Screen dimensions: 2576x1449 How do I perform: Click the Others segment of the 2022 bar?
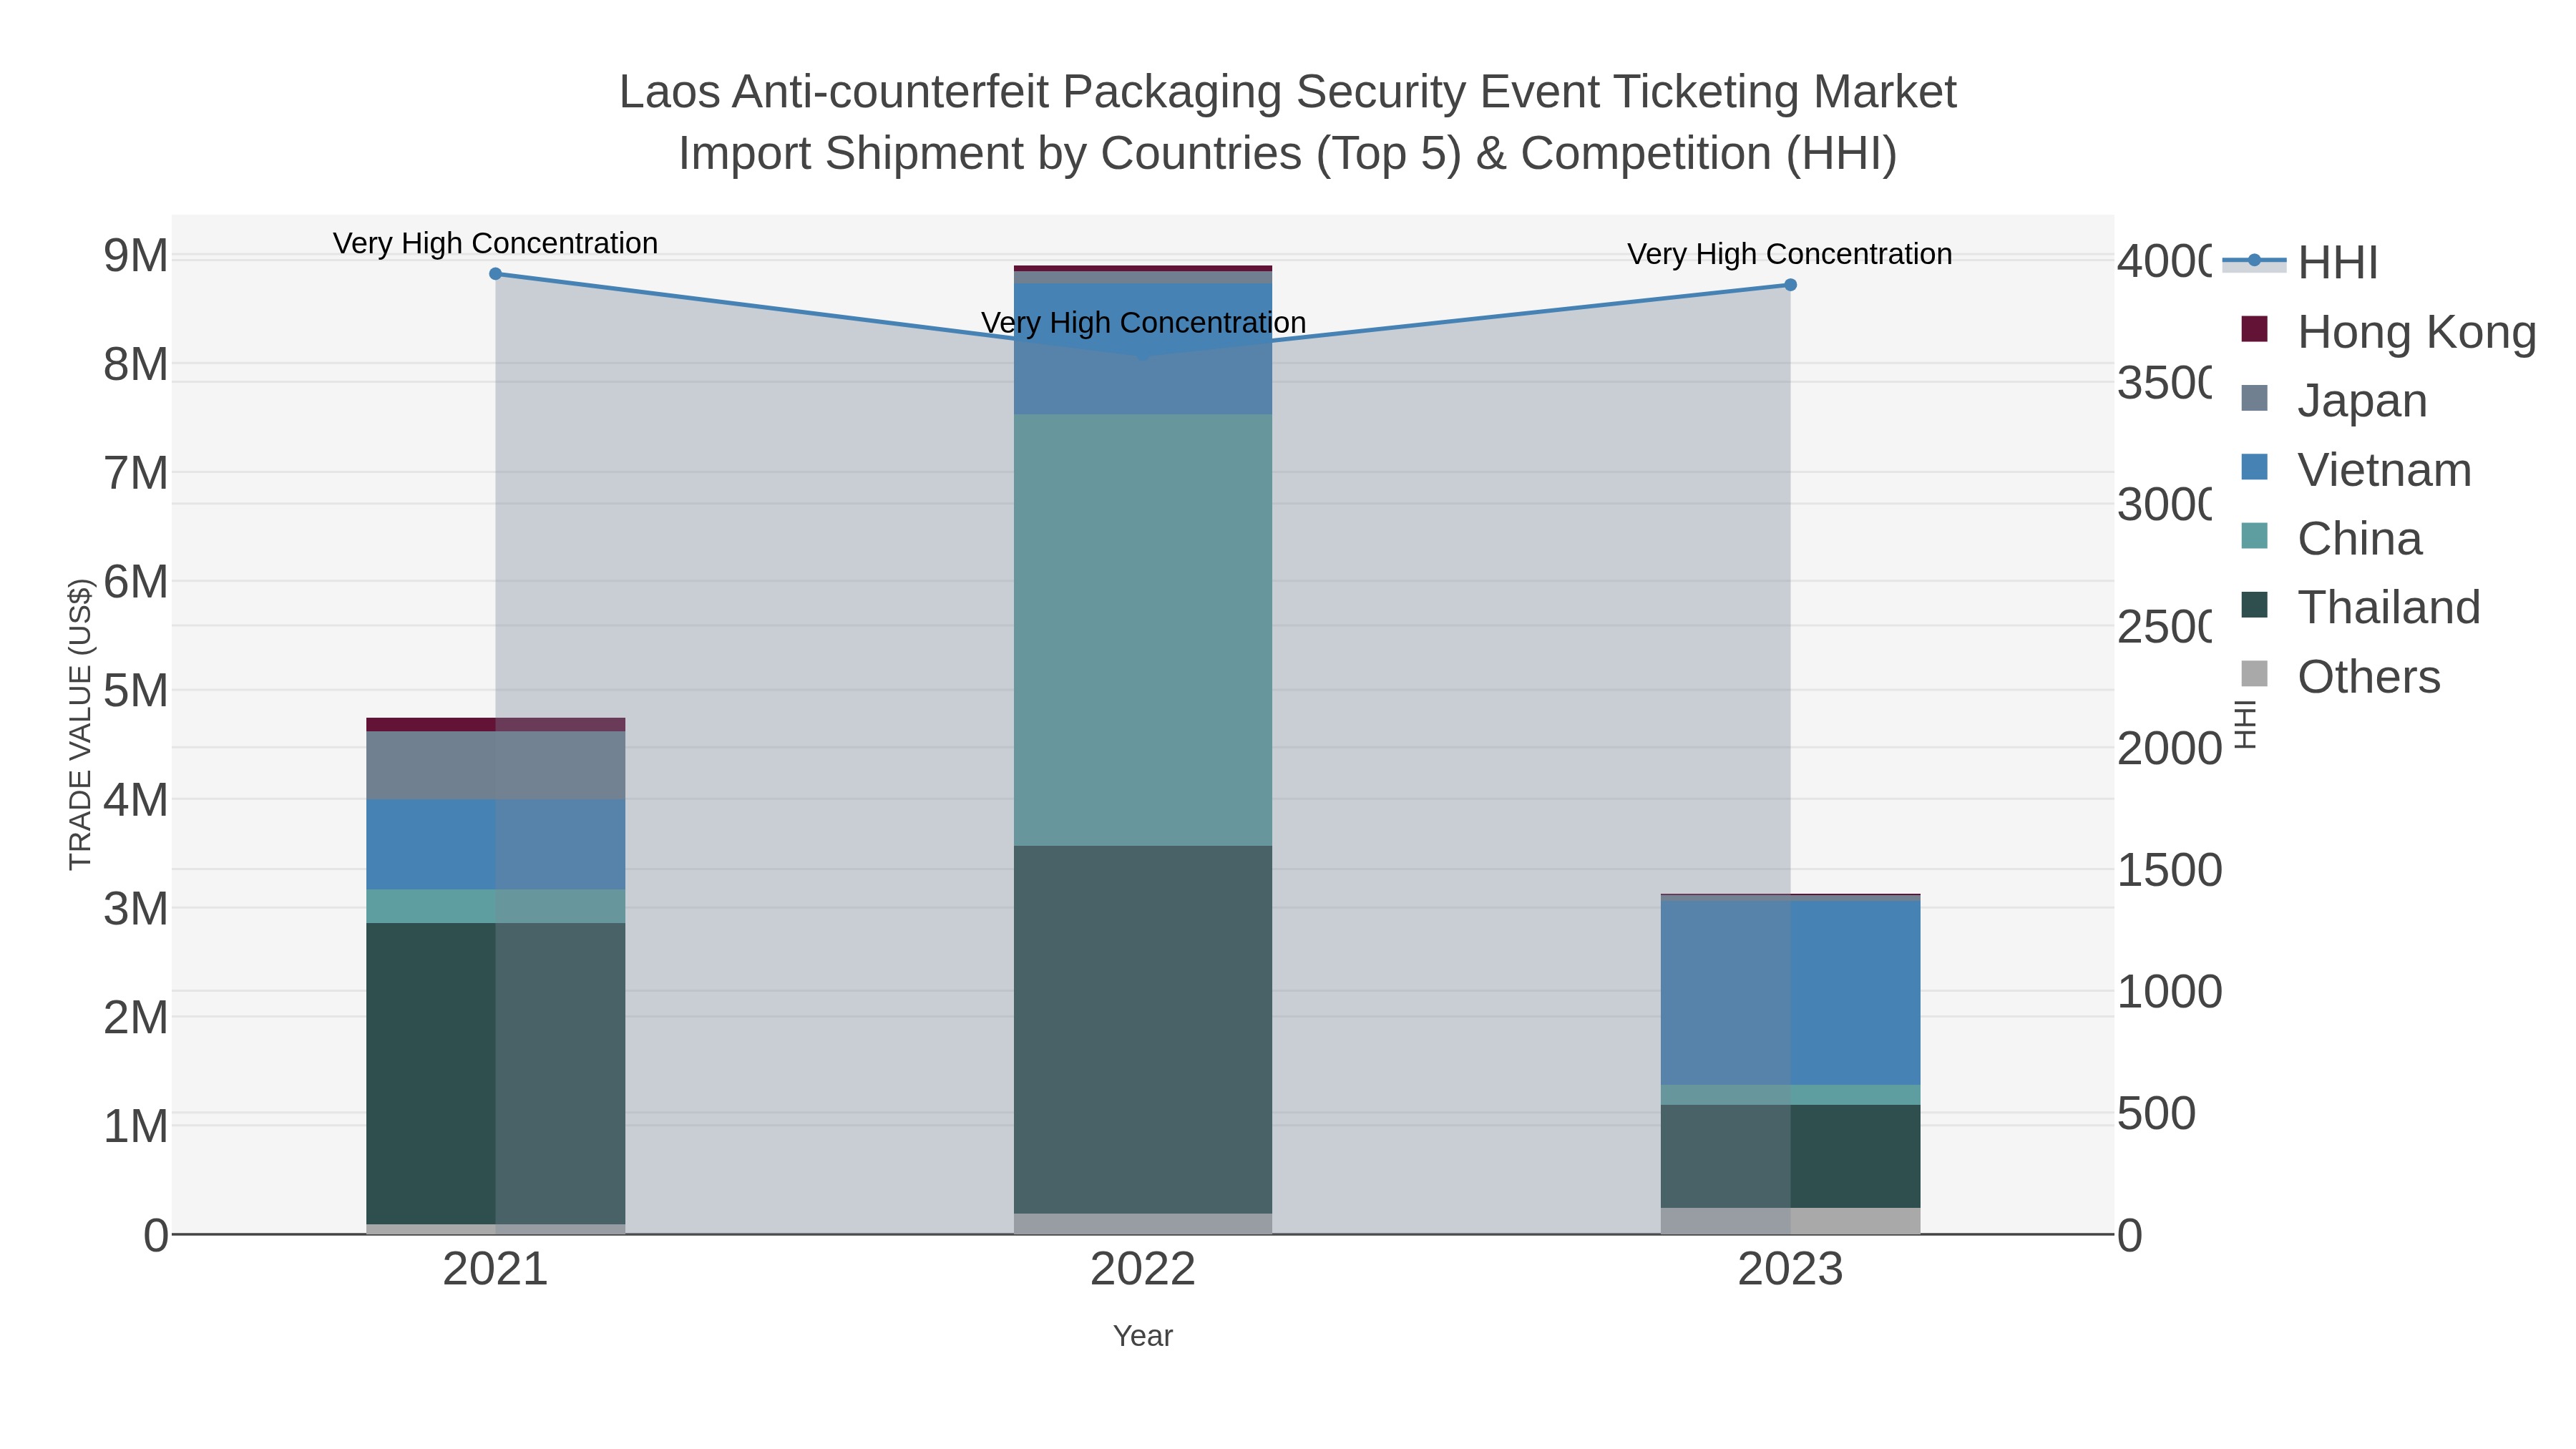pos(1143,1224)
